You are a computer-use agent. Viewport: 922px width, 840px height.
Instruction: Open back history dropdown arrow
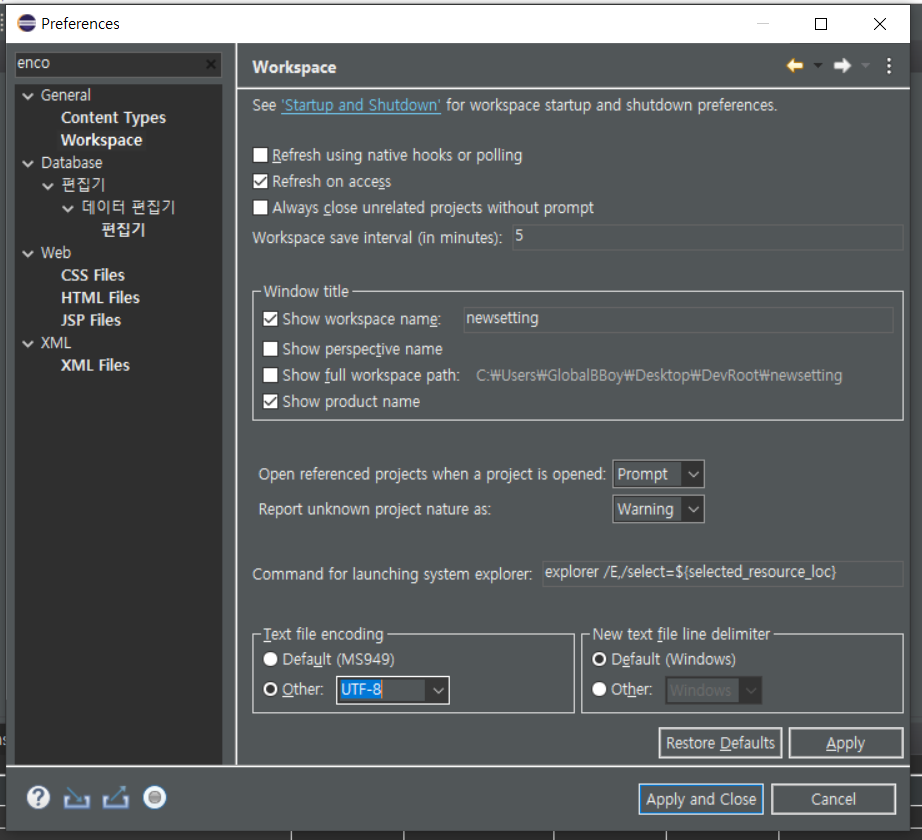pos(818,66)
